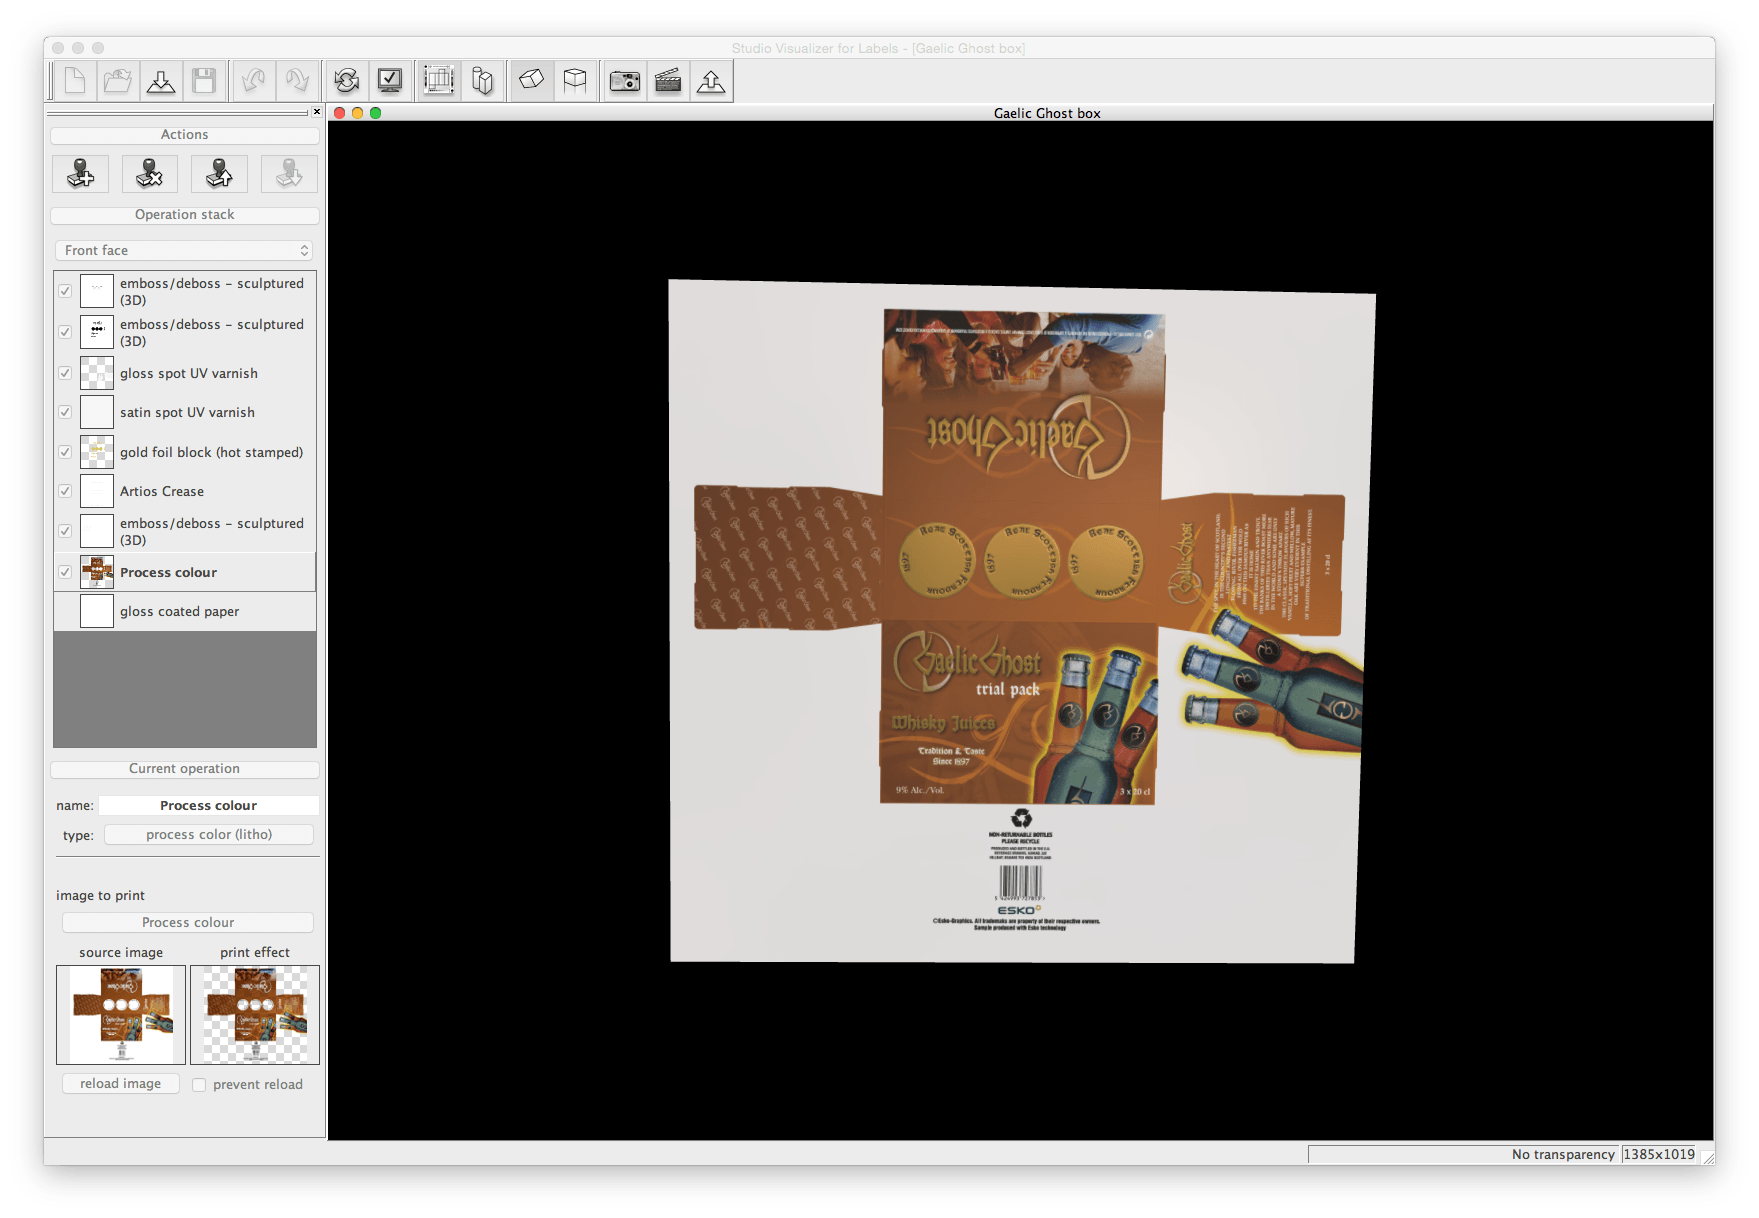Click the export up-arrow tray icon
Image resolution: width=1759 pixels, height=1218 pixels.
click(711, 81)
